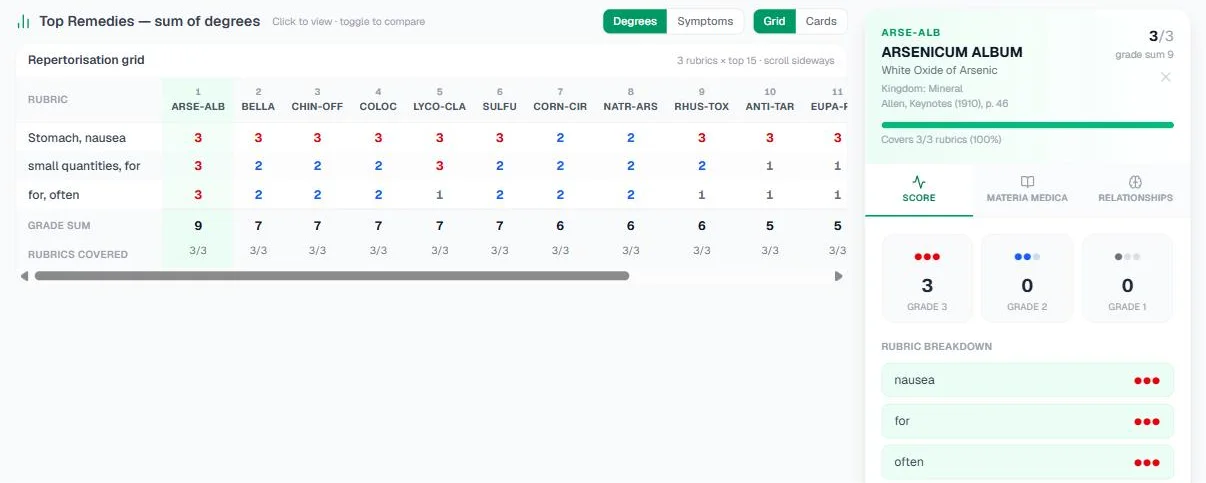Image resolution: width=1206 pixels, height=483 pixels.
Task: Click the Score tab pulse icon
Action: pyautogui.click(x=919, y=182)
